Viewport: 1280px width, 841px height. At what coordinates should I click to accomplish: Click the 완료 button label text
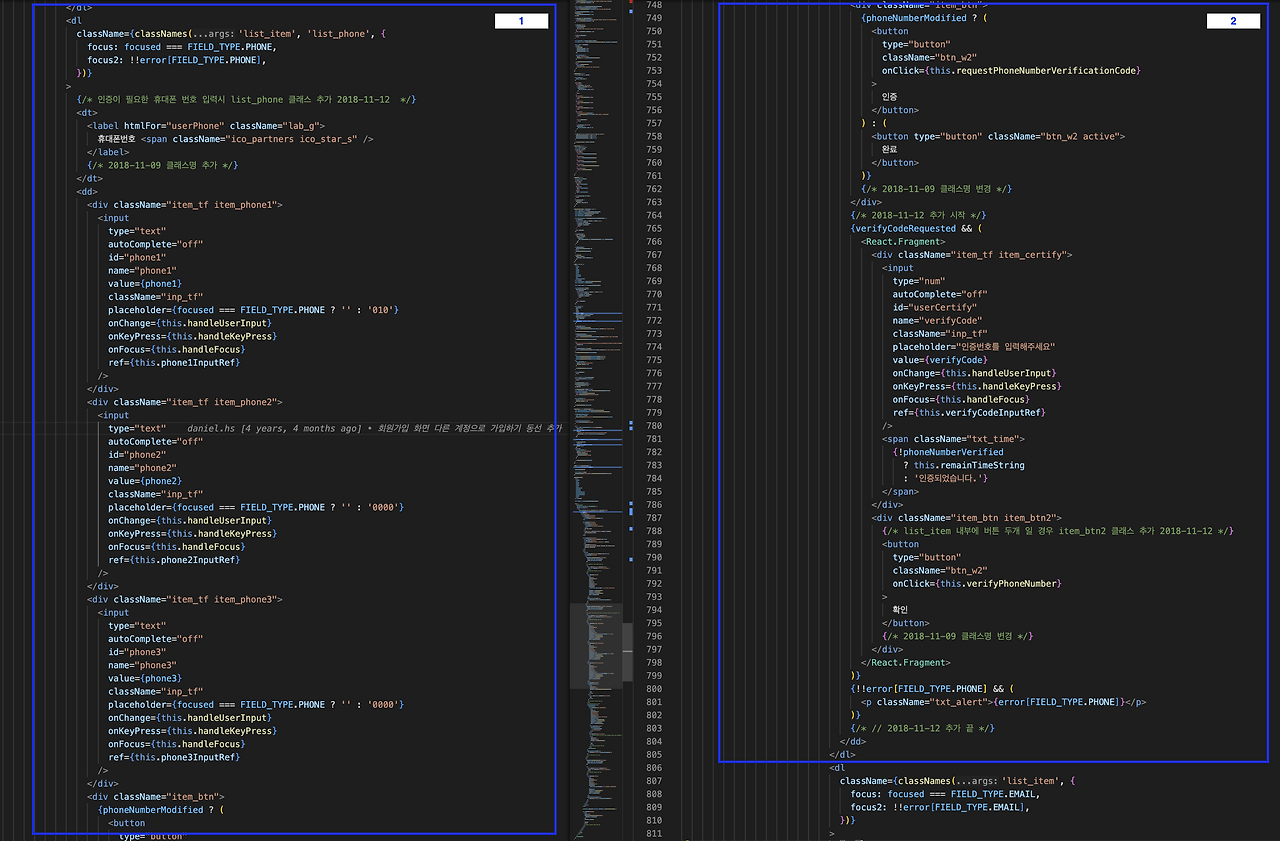[889, 149]
